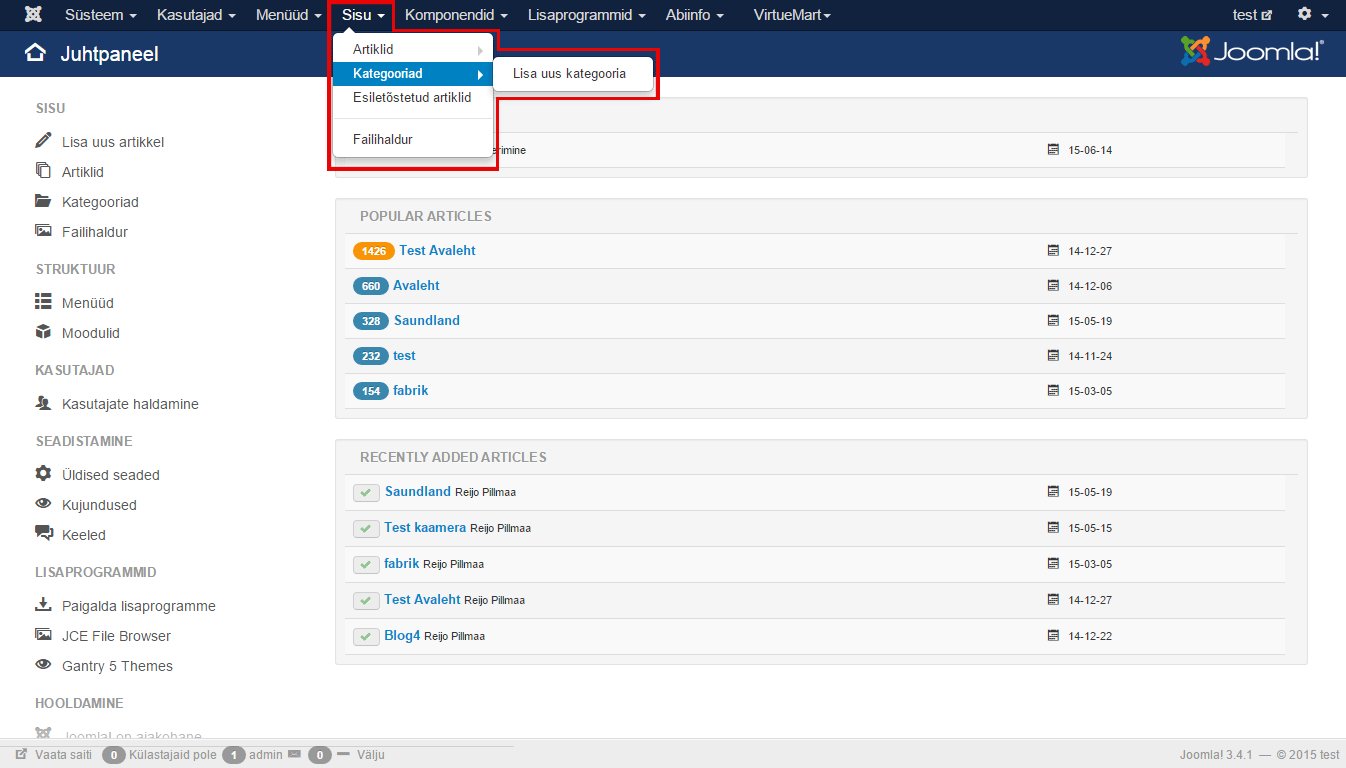Screen dimensions: 1346x768
Task: Click the Välju logout link
Action: coord(370,755)
